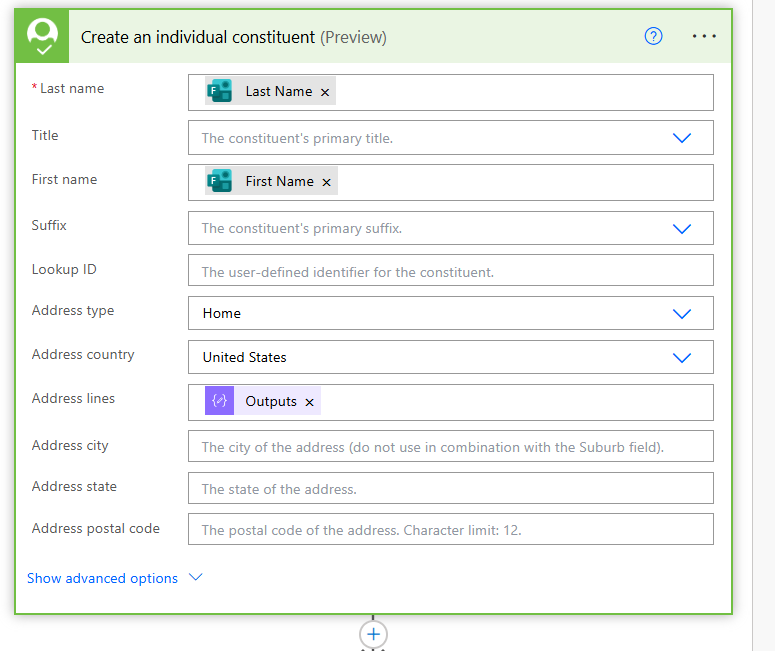
Task: Expand advanced options chevron
Action: (196, 577)
